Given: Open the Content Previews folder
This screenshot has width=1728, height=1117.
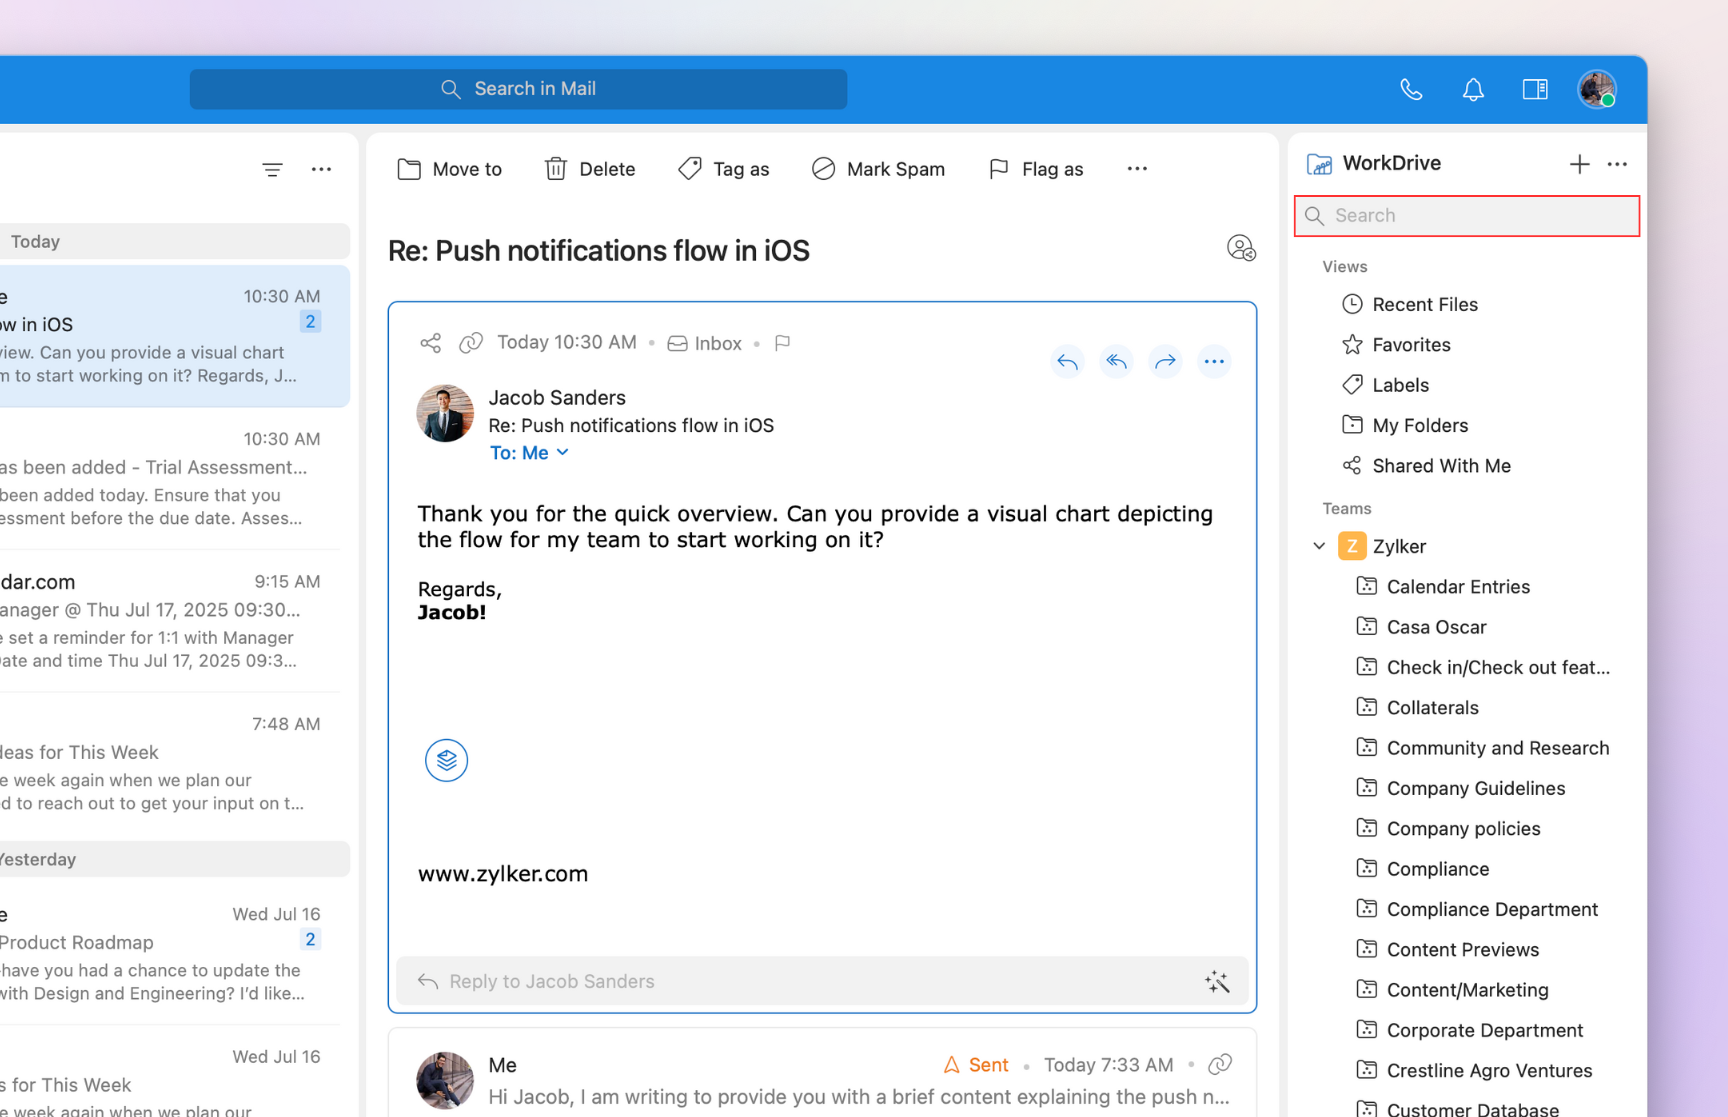Looking at the screenshot, I should click(1448, 950).
